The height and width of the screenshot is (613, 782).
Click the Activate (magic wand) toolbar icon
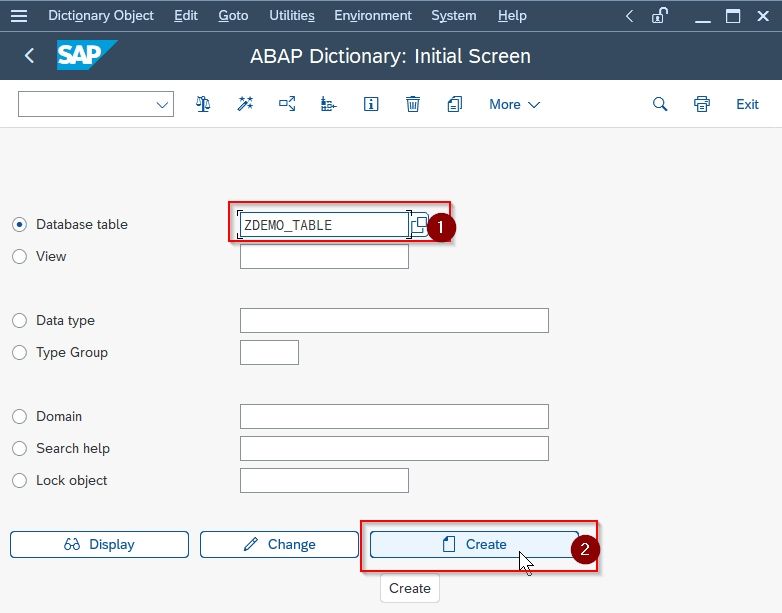point(245,104)
